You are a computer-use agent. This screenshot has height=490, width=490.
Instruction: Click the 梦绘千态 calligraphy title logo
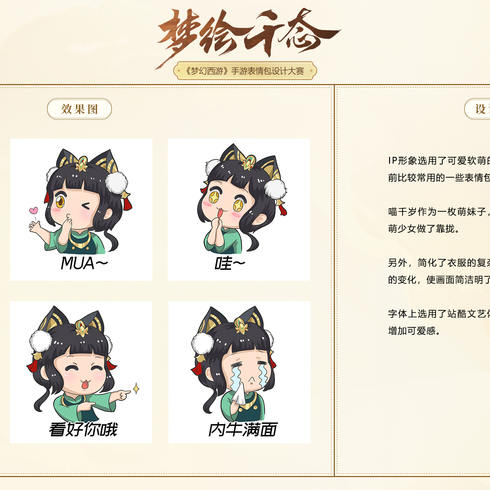click(248, 35)
